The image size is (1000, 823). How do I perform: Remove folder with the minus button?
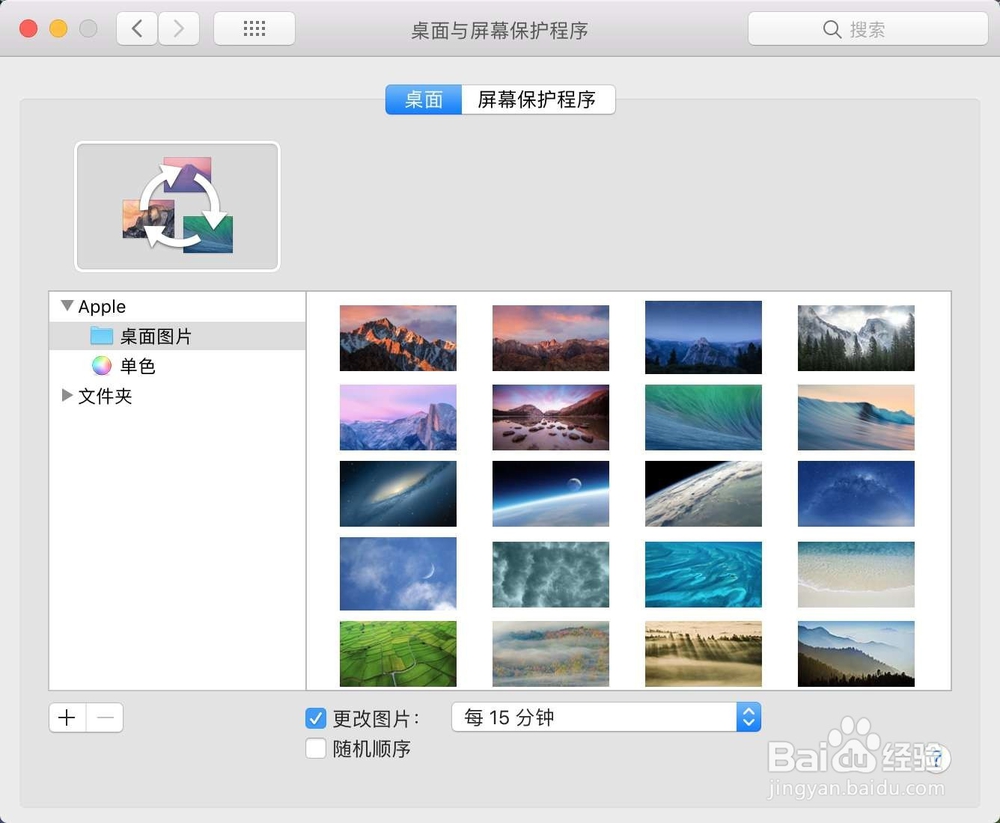105,718
